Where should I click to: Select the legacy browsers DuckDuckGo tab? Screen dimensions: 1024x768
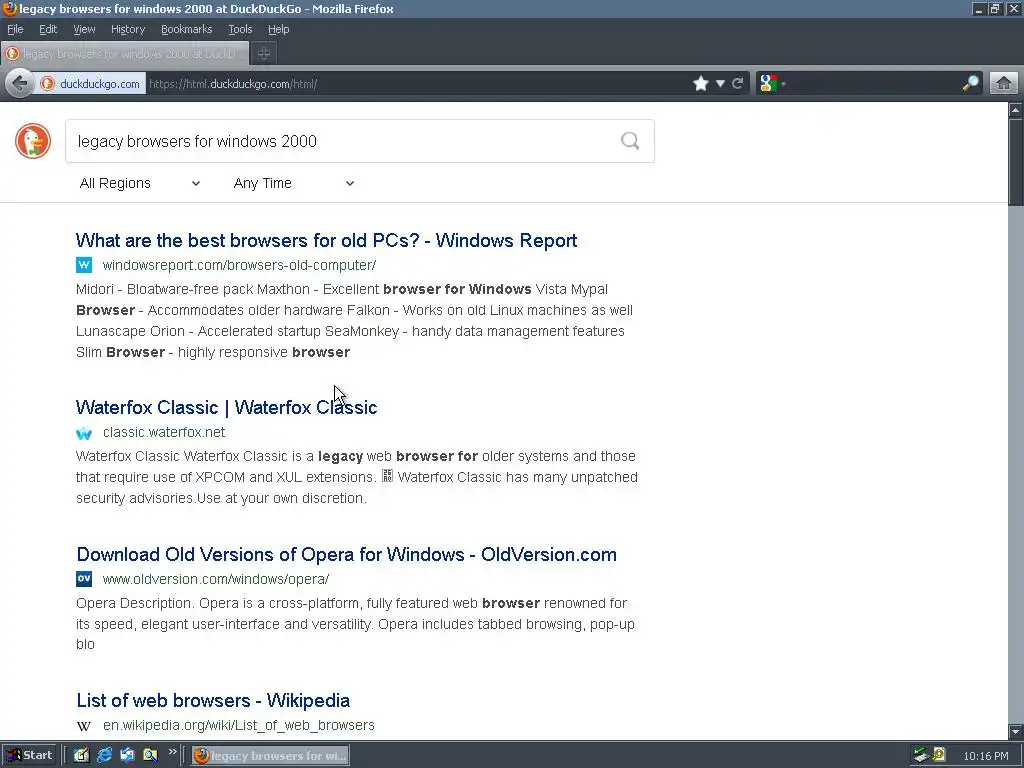[x=125, y=54]
